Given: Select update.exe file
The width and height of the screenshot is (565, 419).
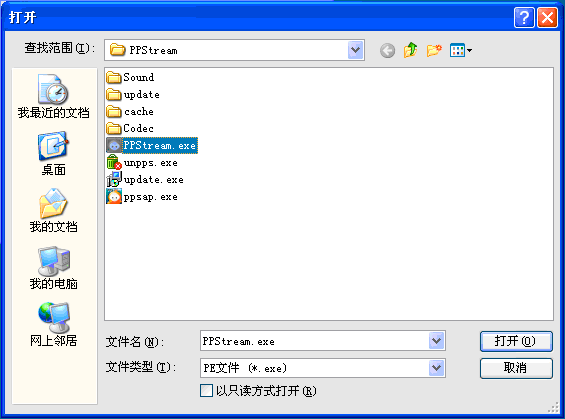Looking at the screenshot, I should (x=145, y=179).
